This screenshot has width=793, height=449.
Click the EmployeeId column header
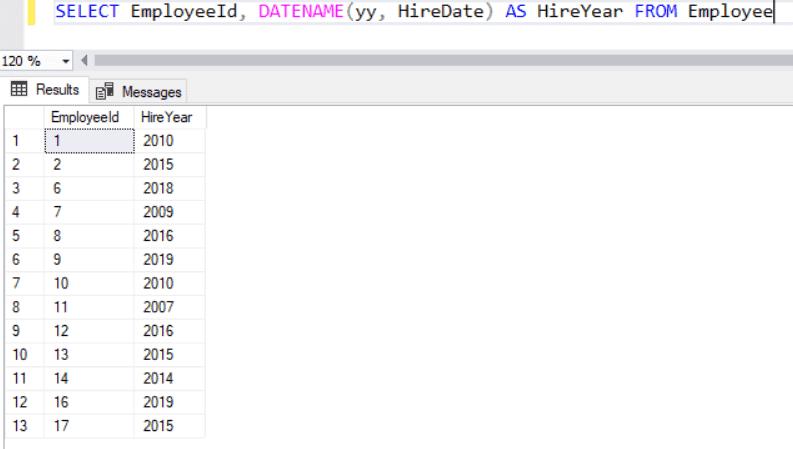tap(88, 118)
